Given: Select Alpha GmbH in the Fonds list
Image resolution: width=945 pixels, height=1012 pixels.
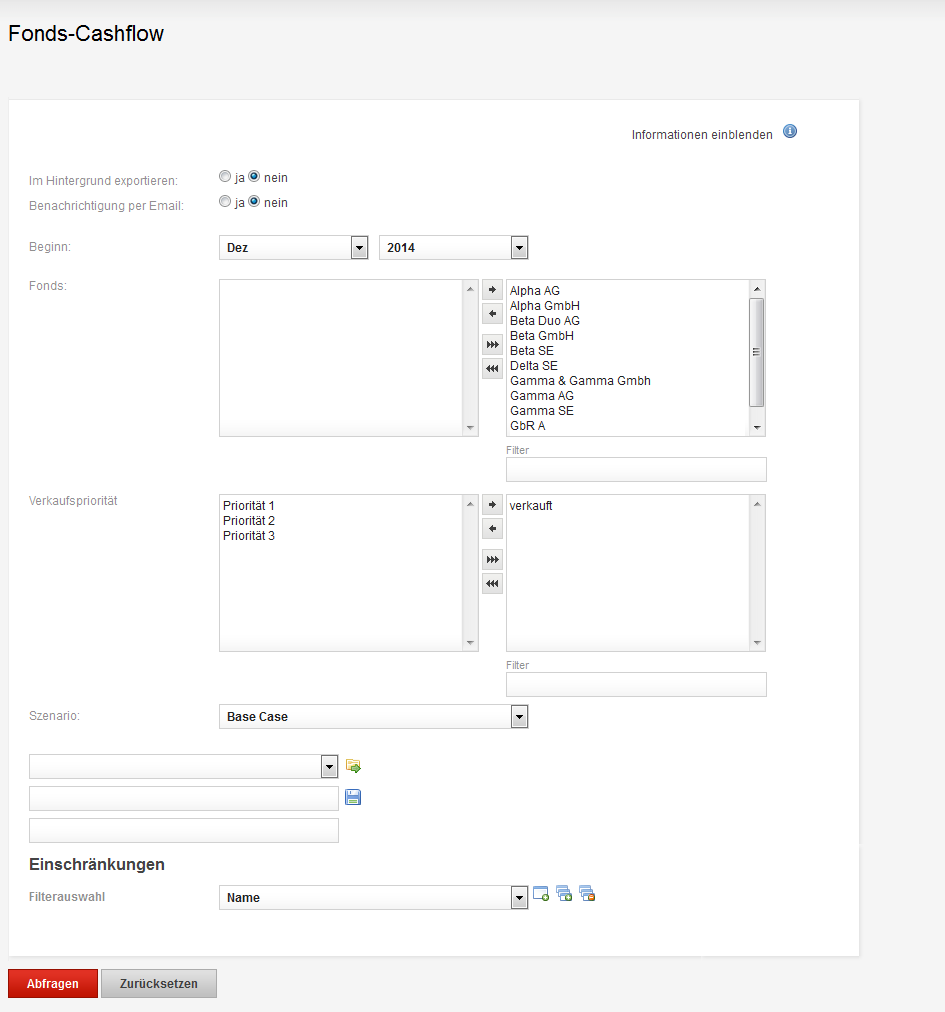Looking at the screenshot, I should click(545, 306).
